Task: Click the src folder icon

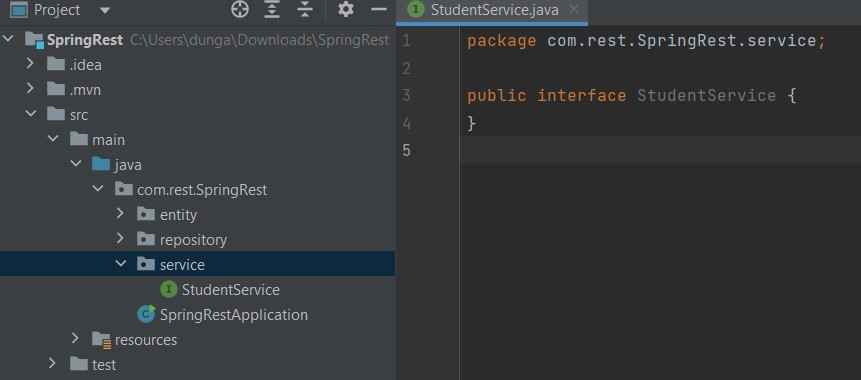Action: pos(56,114)
